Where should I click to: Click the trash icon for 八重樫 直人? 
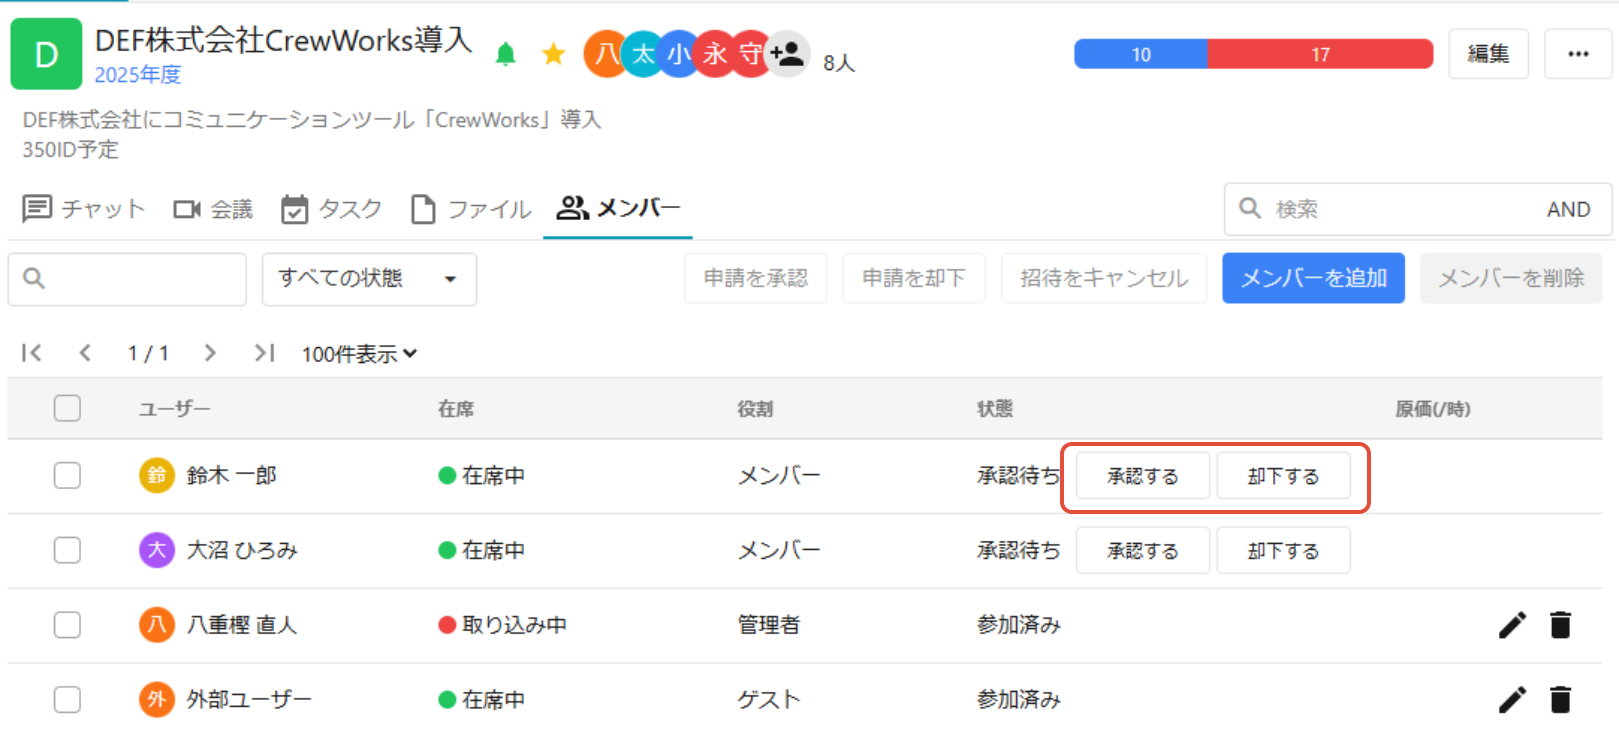pos(1560,625)
